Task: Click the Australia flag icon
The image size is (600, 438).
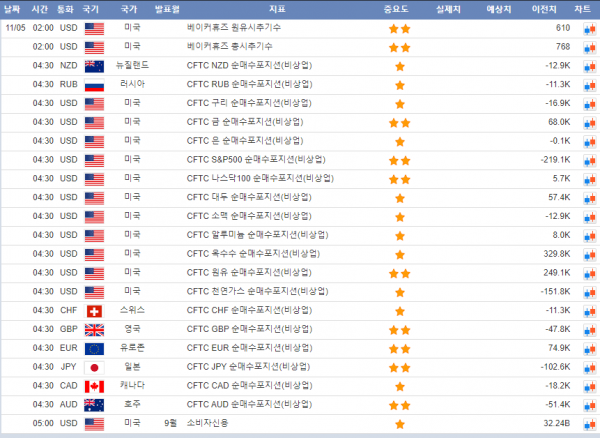Action: click(94, 404)
